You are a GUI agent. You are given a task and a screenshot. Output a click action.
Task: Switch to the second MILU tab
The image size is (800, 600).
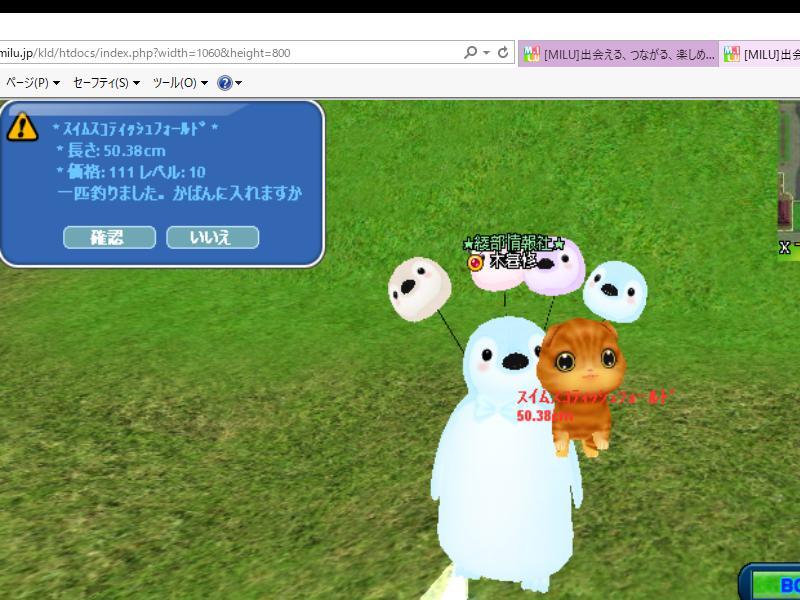762,54
